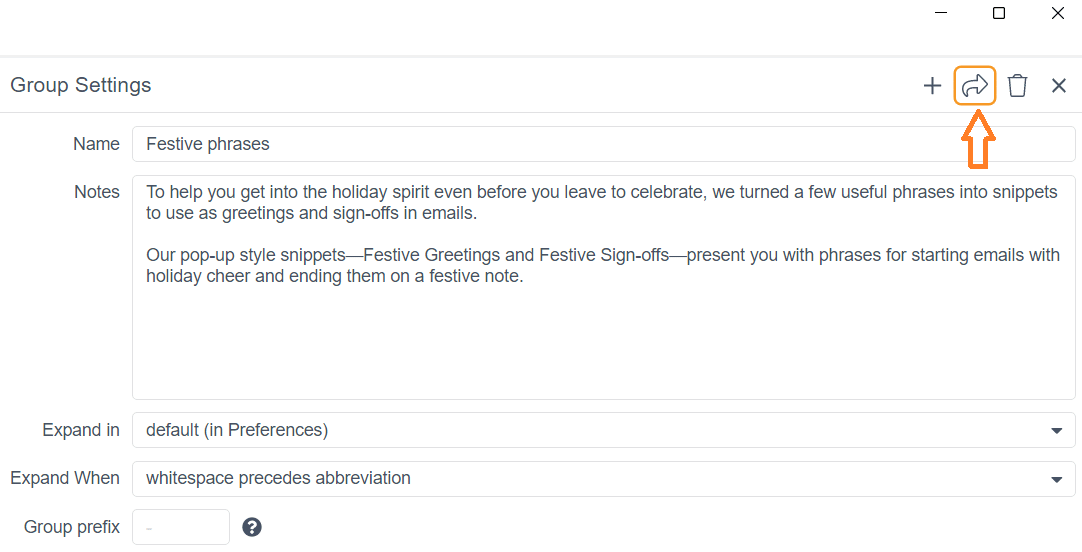Share the group using the arrow icon

(x=974, y=86)
